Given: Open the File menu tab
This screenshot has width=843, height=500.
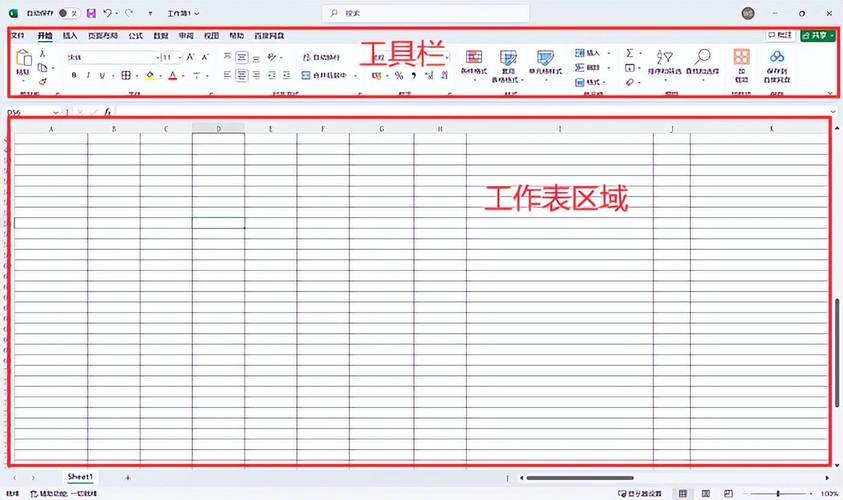Looking at the screenshot, I should coord(18,35).
